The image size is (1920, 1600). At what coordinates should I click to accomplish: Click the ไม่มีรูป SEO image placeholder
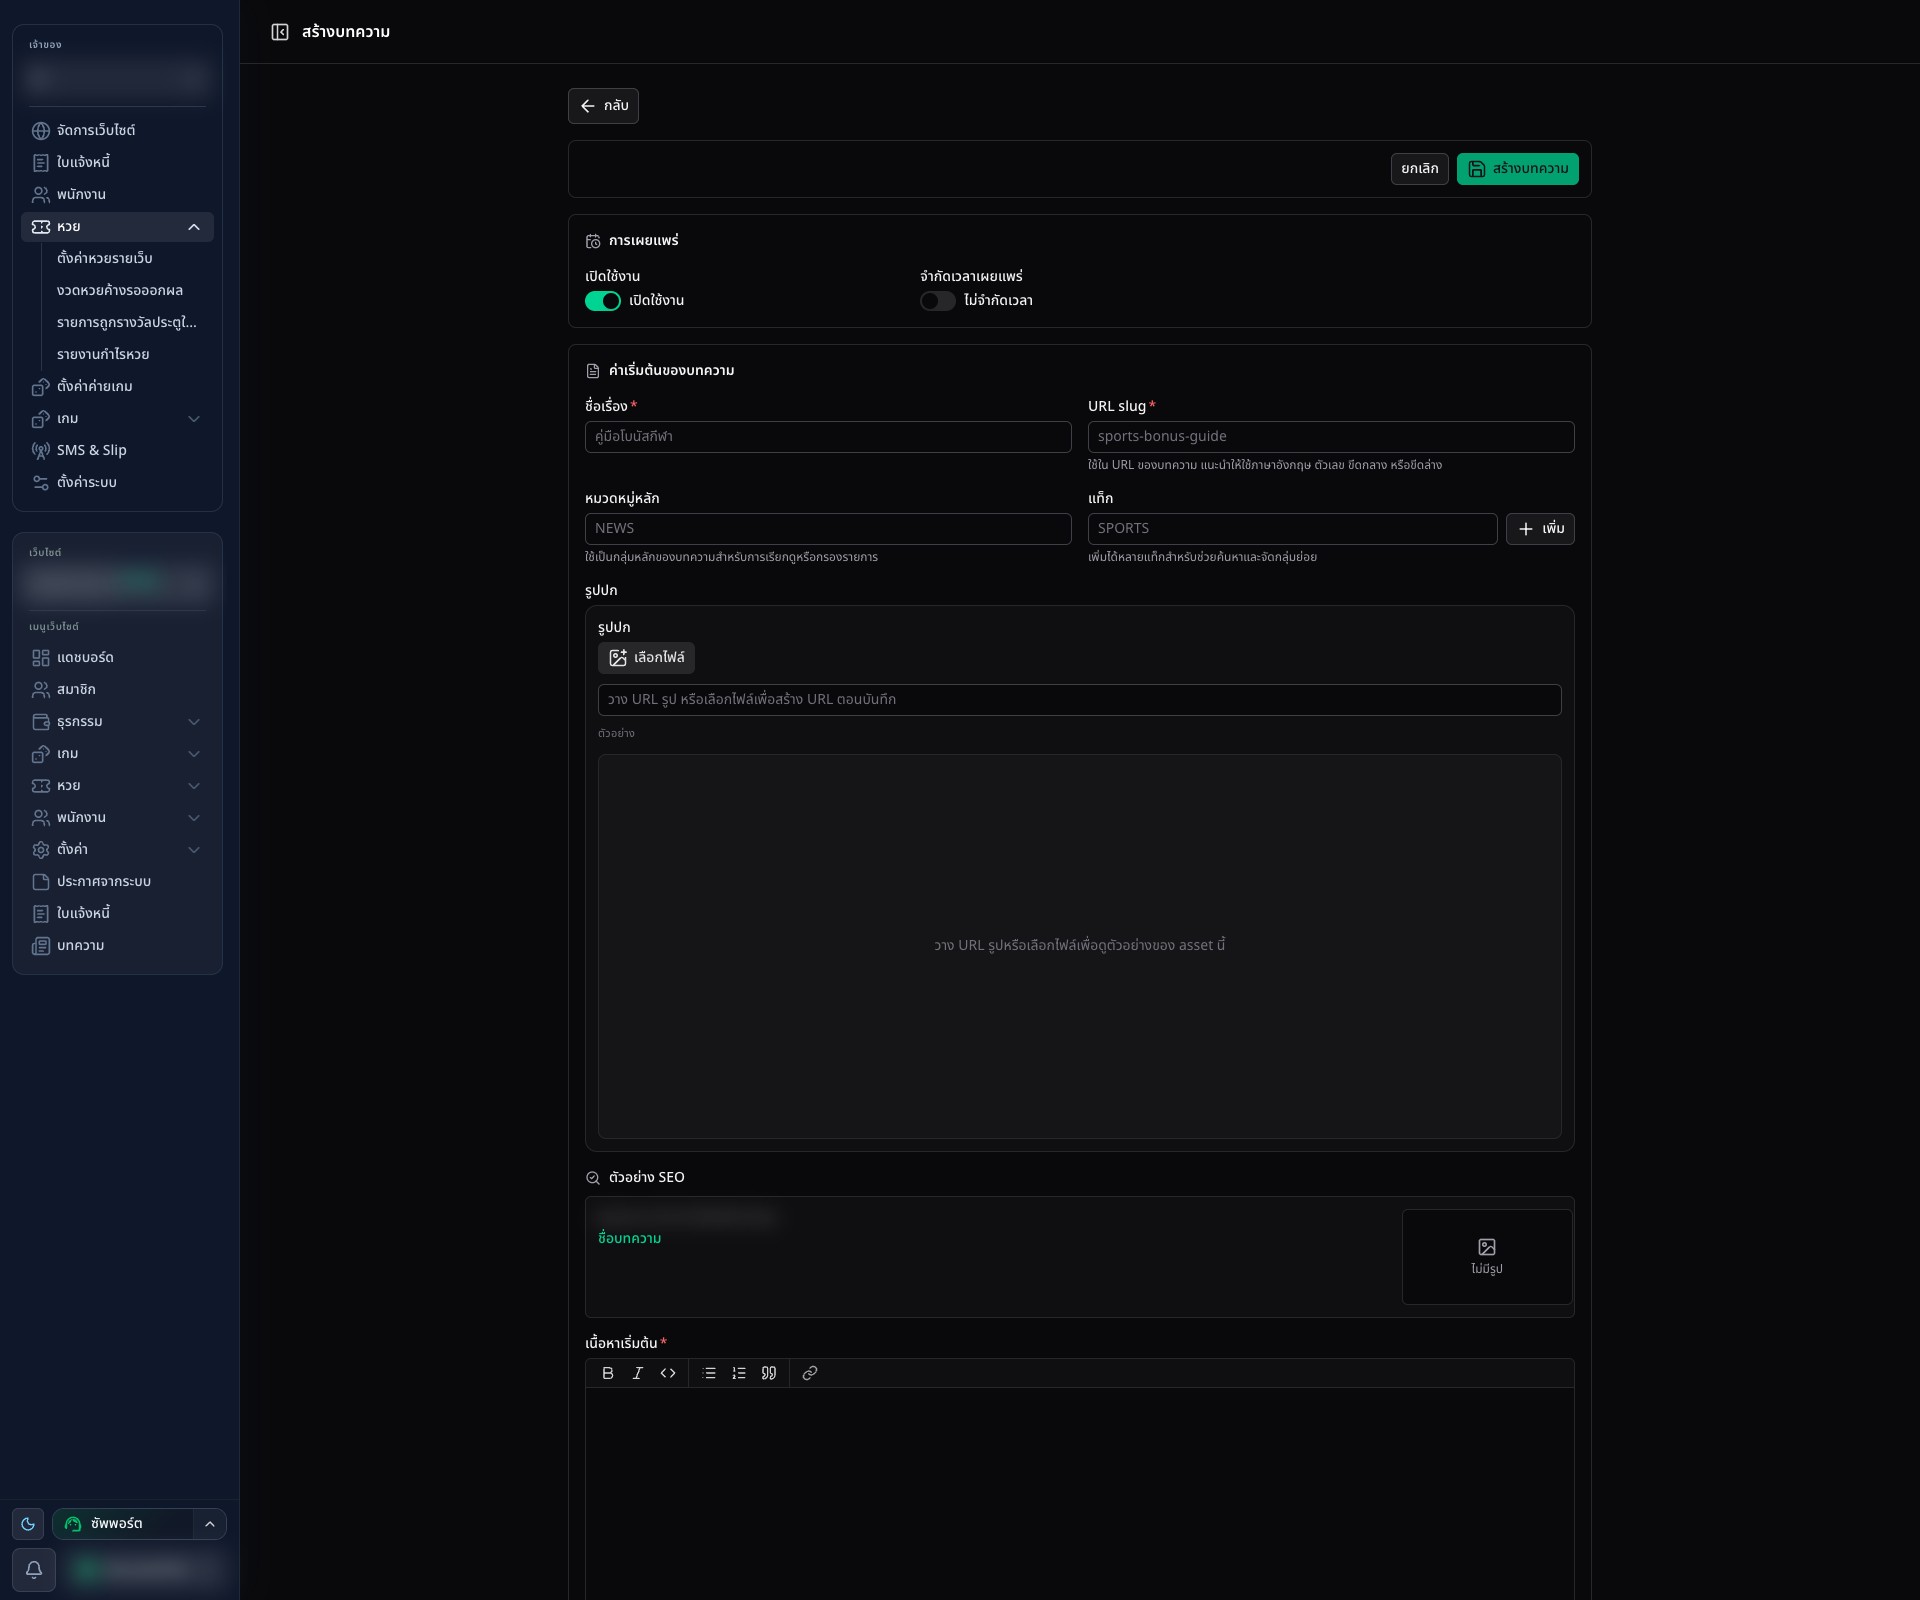pos(1486,1257)
